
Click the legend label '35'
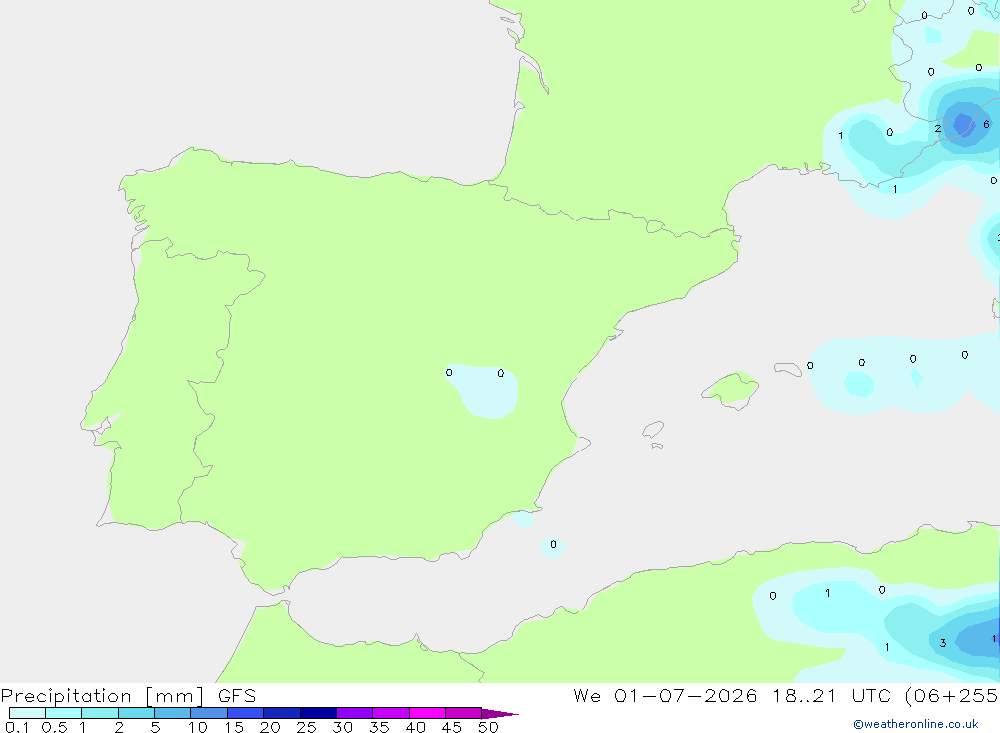click(379, 727)
